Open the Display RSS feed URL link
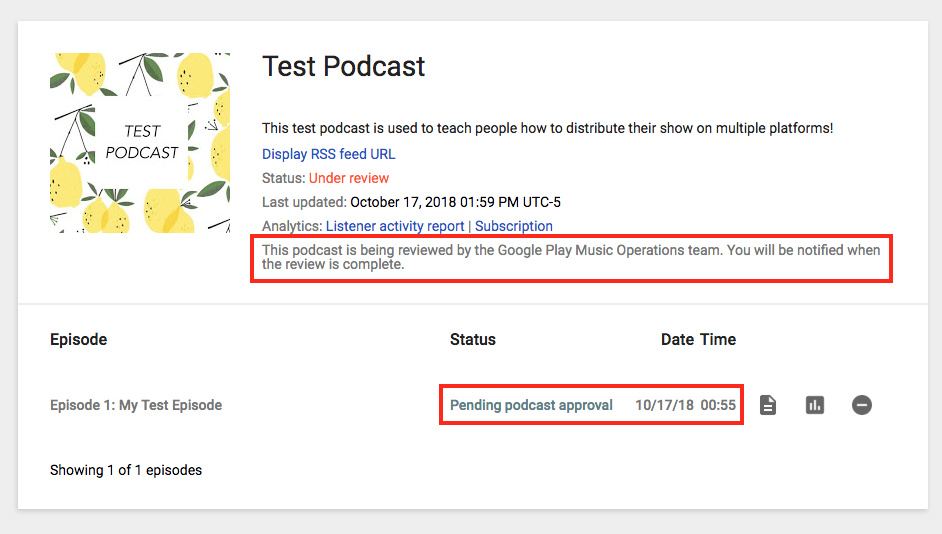 pyautogui.click(x=329, y=154)
